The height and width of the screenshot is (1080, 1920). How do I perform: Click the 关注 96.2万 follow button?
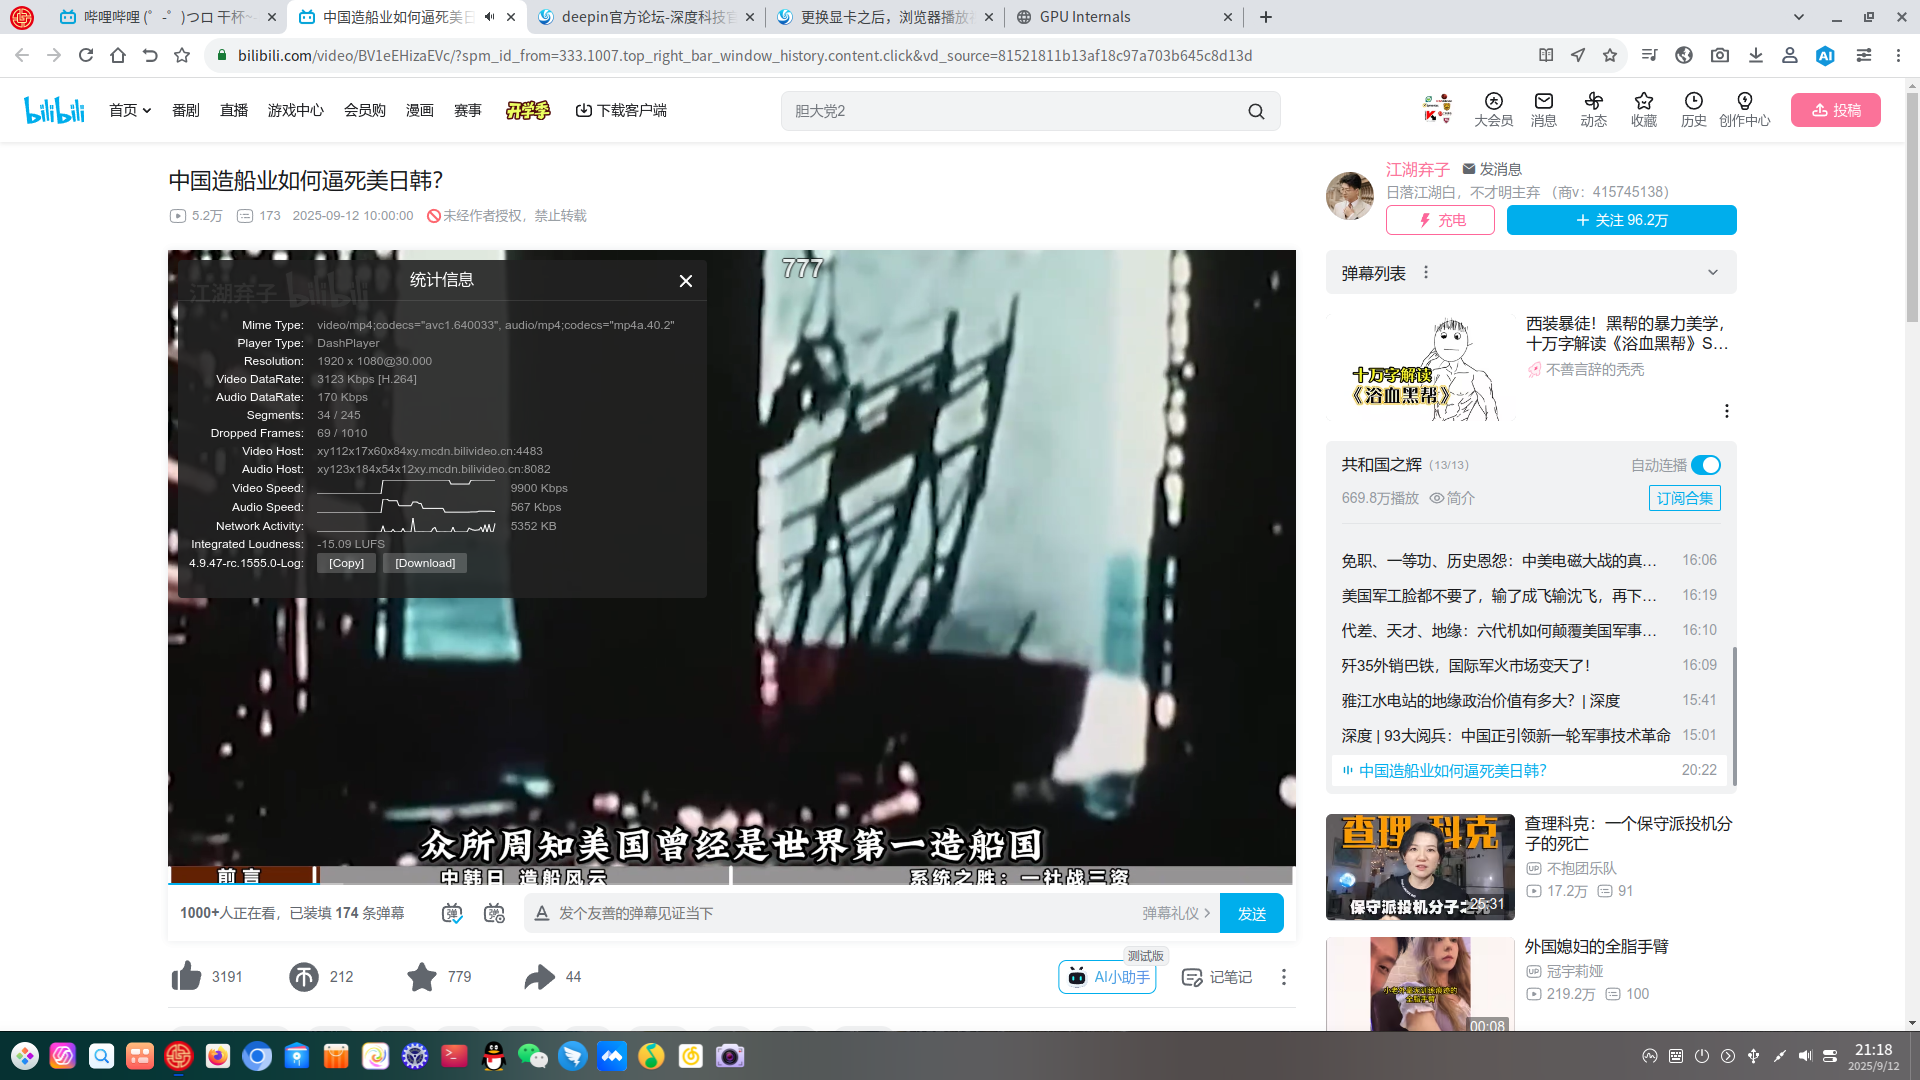1622,220
